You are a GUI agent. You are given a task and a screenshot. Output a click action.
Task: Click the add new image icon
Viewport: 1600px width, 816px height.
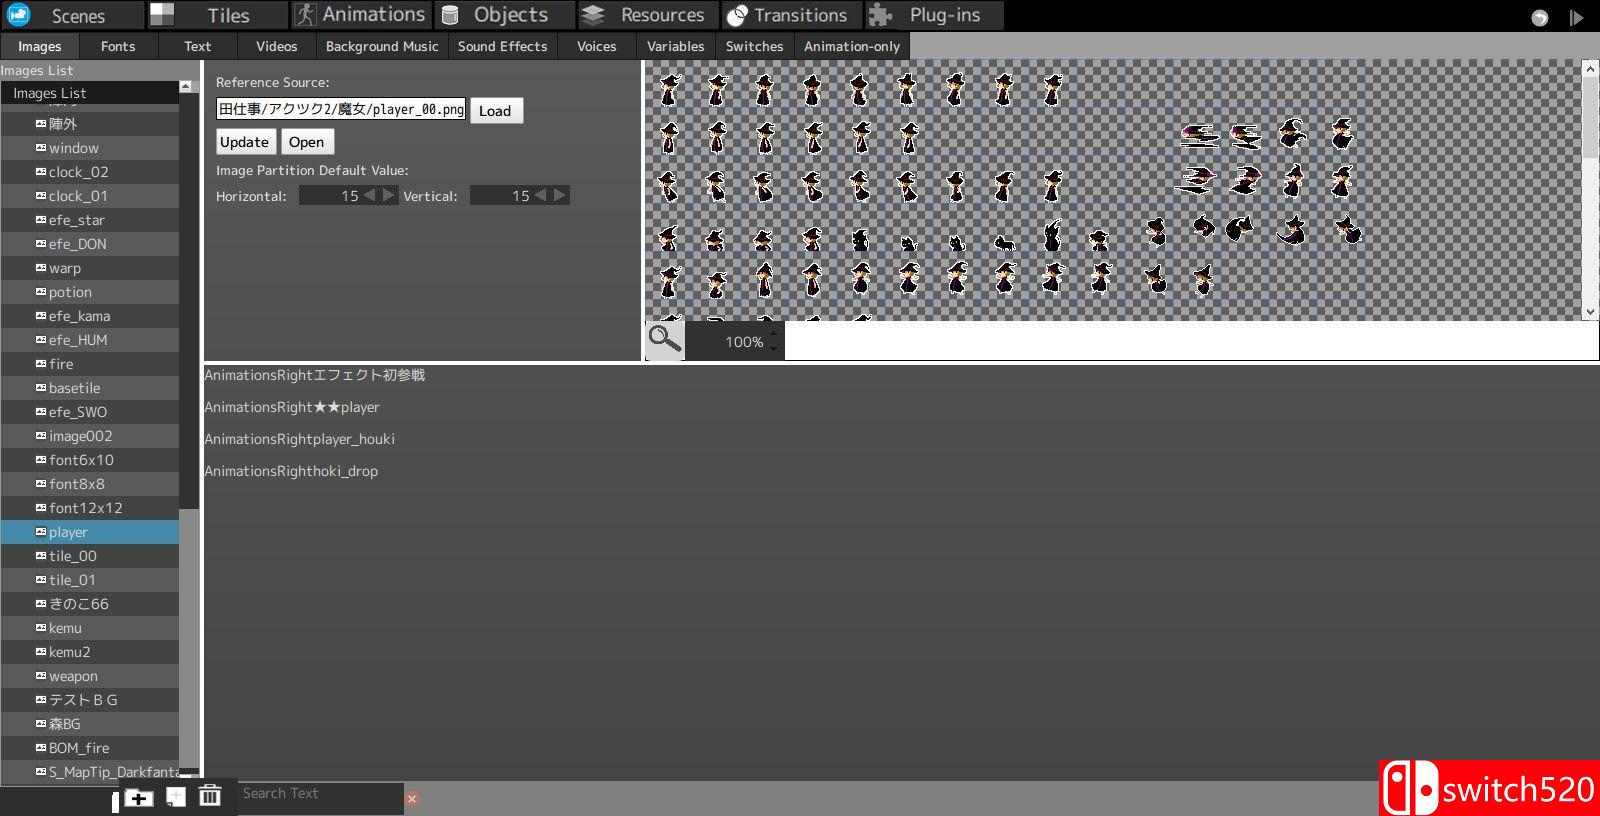(x=175, y=797)
